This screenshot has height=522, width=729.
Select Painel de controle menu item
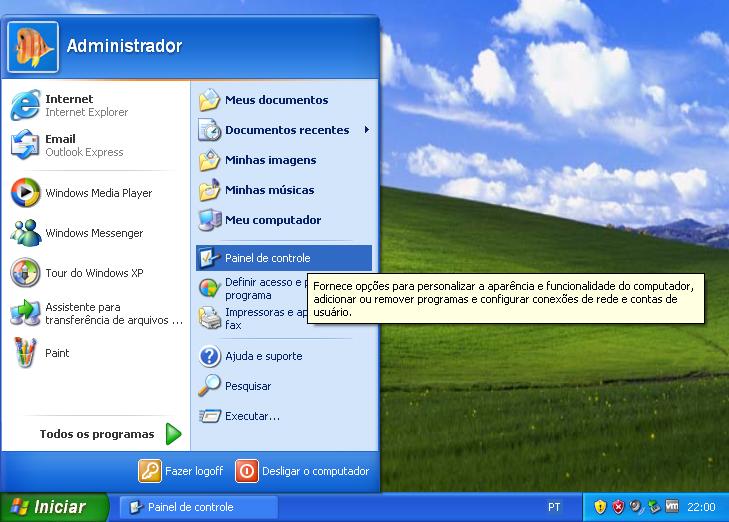tap(267, 258)
